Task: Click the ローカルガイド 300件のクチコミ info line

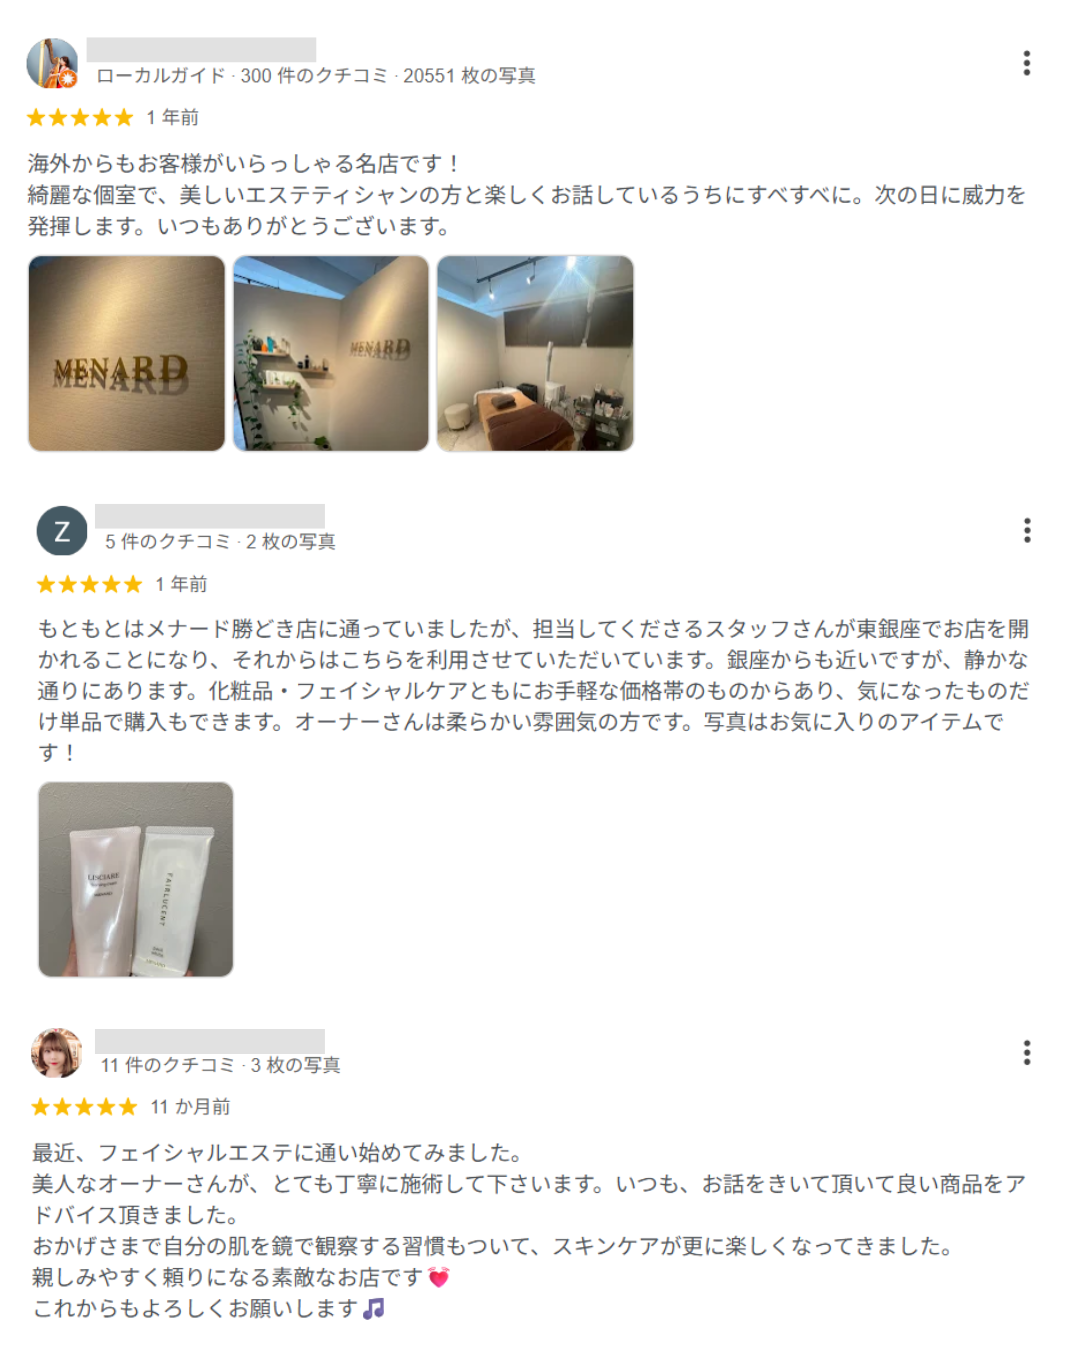Action: pyautogui.click(x=316, y=76)
